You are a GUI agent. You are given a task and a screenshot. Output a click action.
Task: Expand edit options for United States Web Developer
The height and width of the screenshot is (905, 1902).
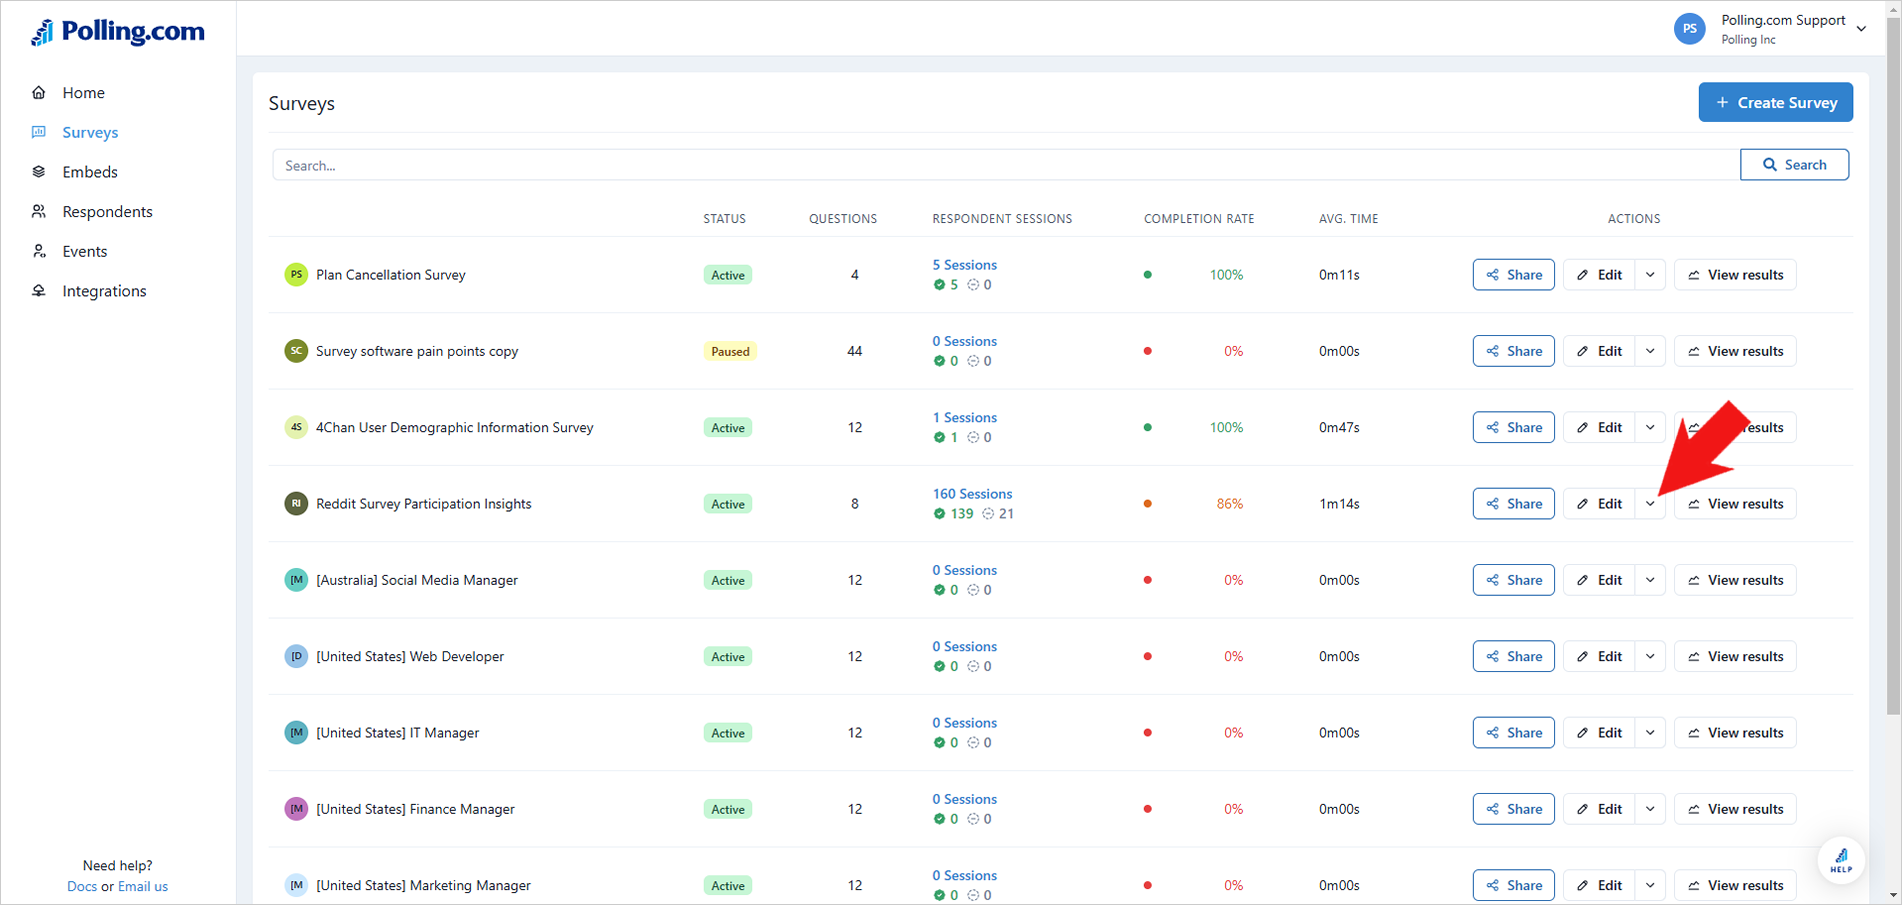pyautogui.click(x=1650, y=656)
